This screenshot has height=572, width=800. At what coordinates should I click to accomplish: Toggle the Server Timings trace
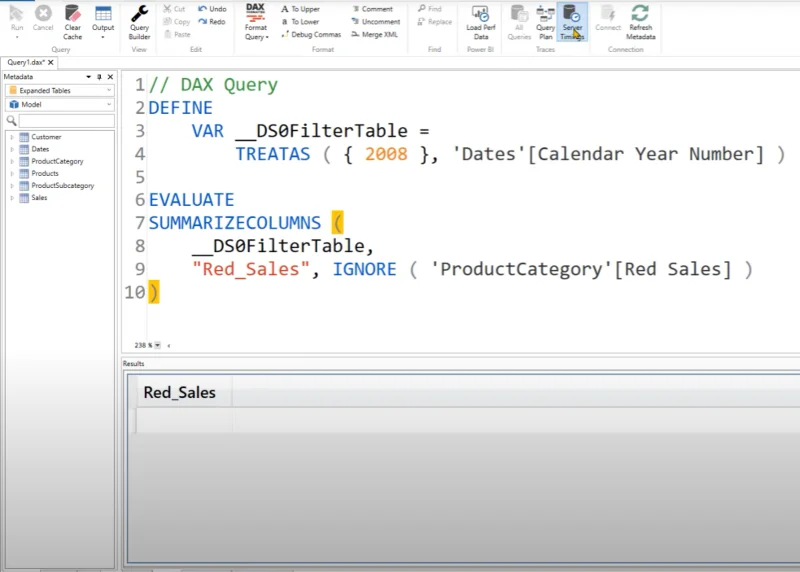(x=572, y=22)
